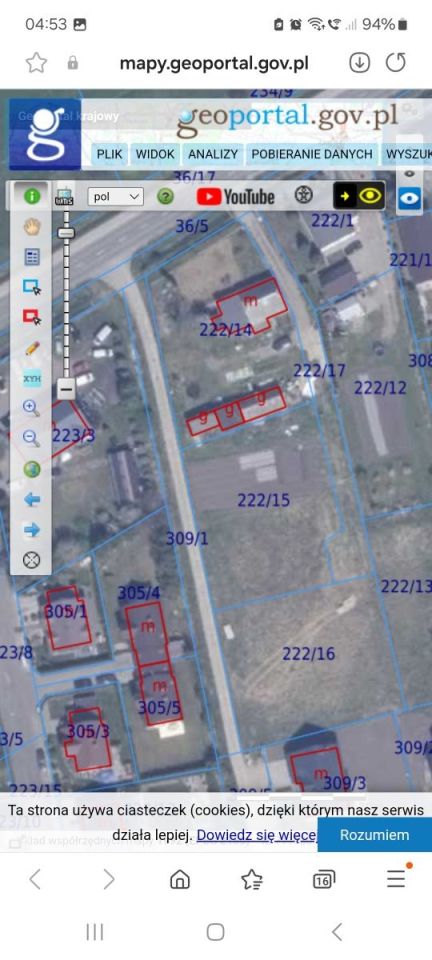Select the green info identify tool
The height and width of the screenshot is (960, 432).
click(x=32, y=197)
